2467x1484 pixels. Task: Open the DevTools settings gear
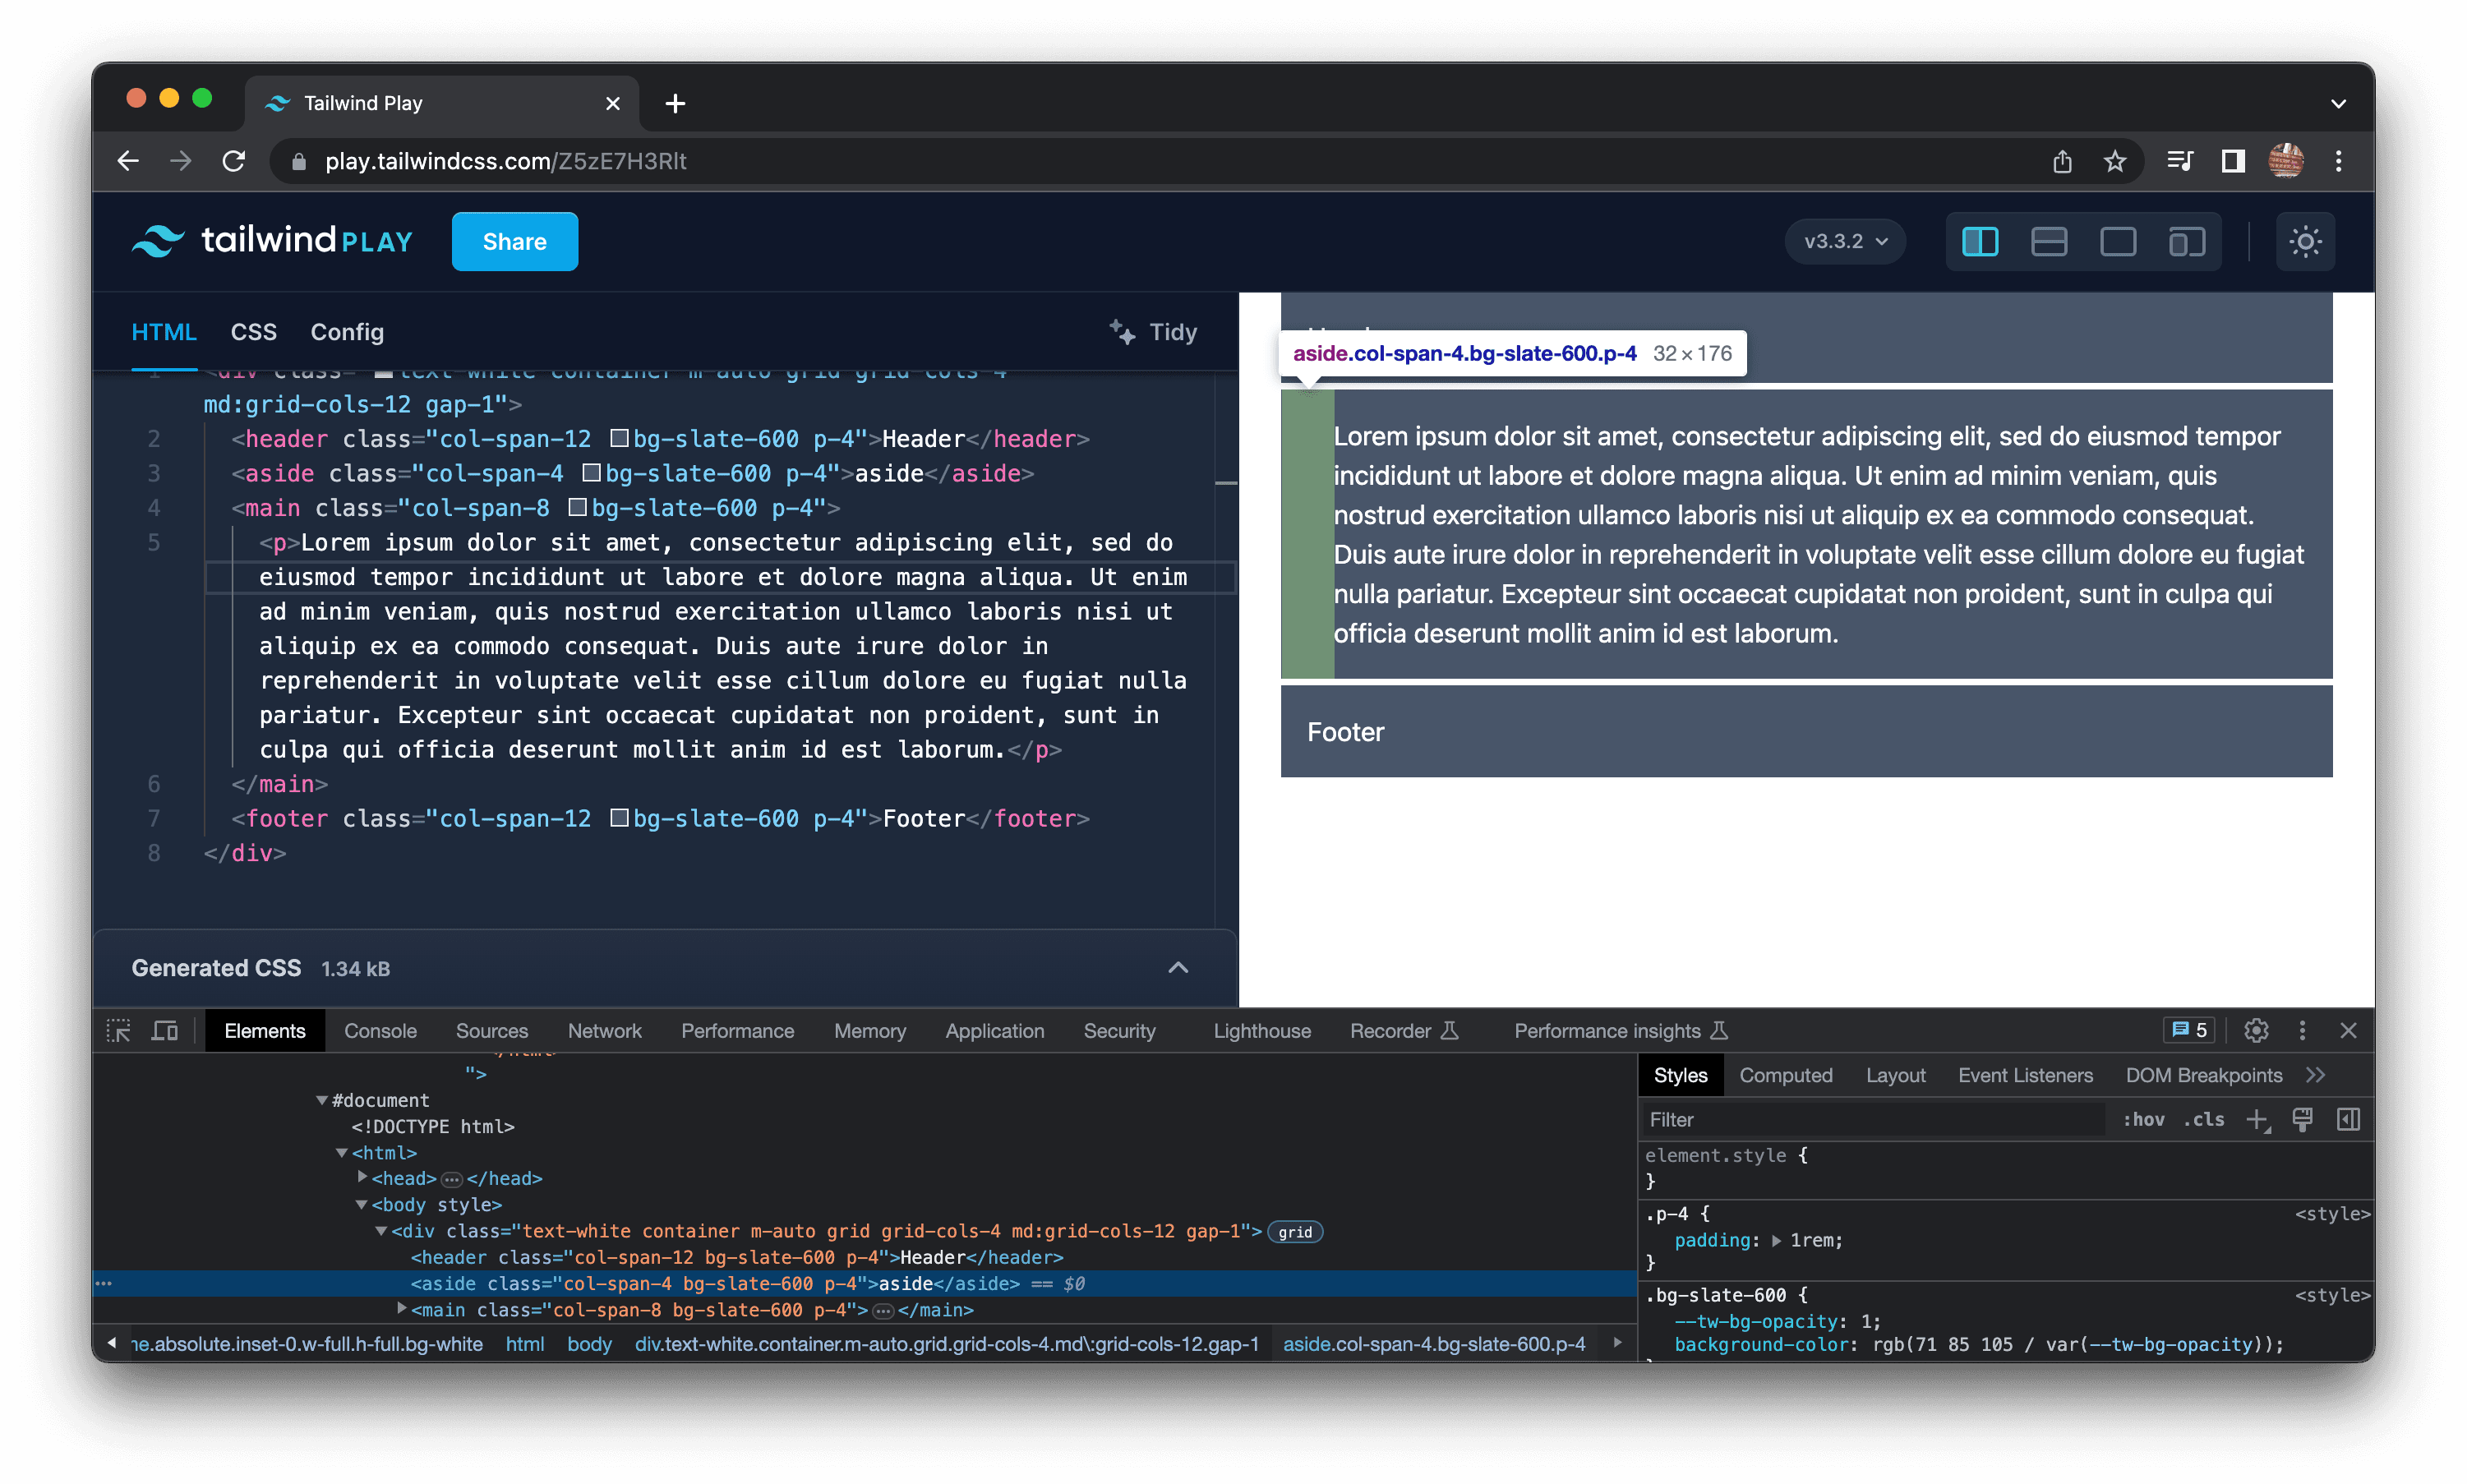[x=2255, y=1030]
